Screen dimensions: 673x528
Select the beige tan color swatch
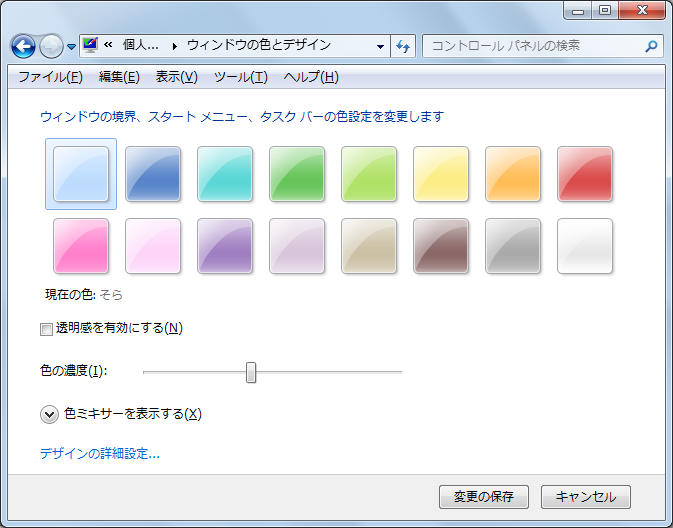369,246
